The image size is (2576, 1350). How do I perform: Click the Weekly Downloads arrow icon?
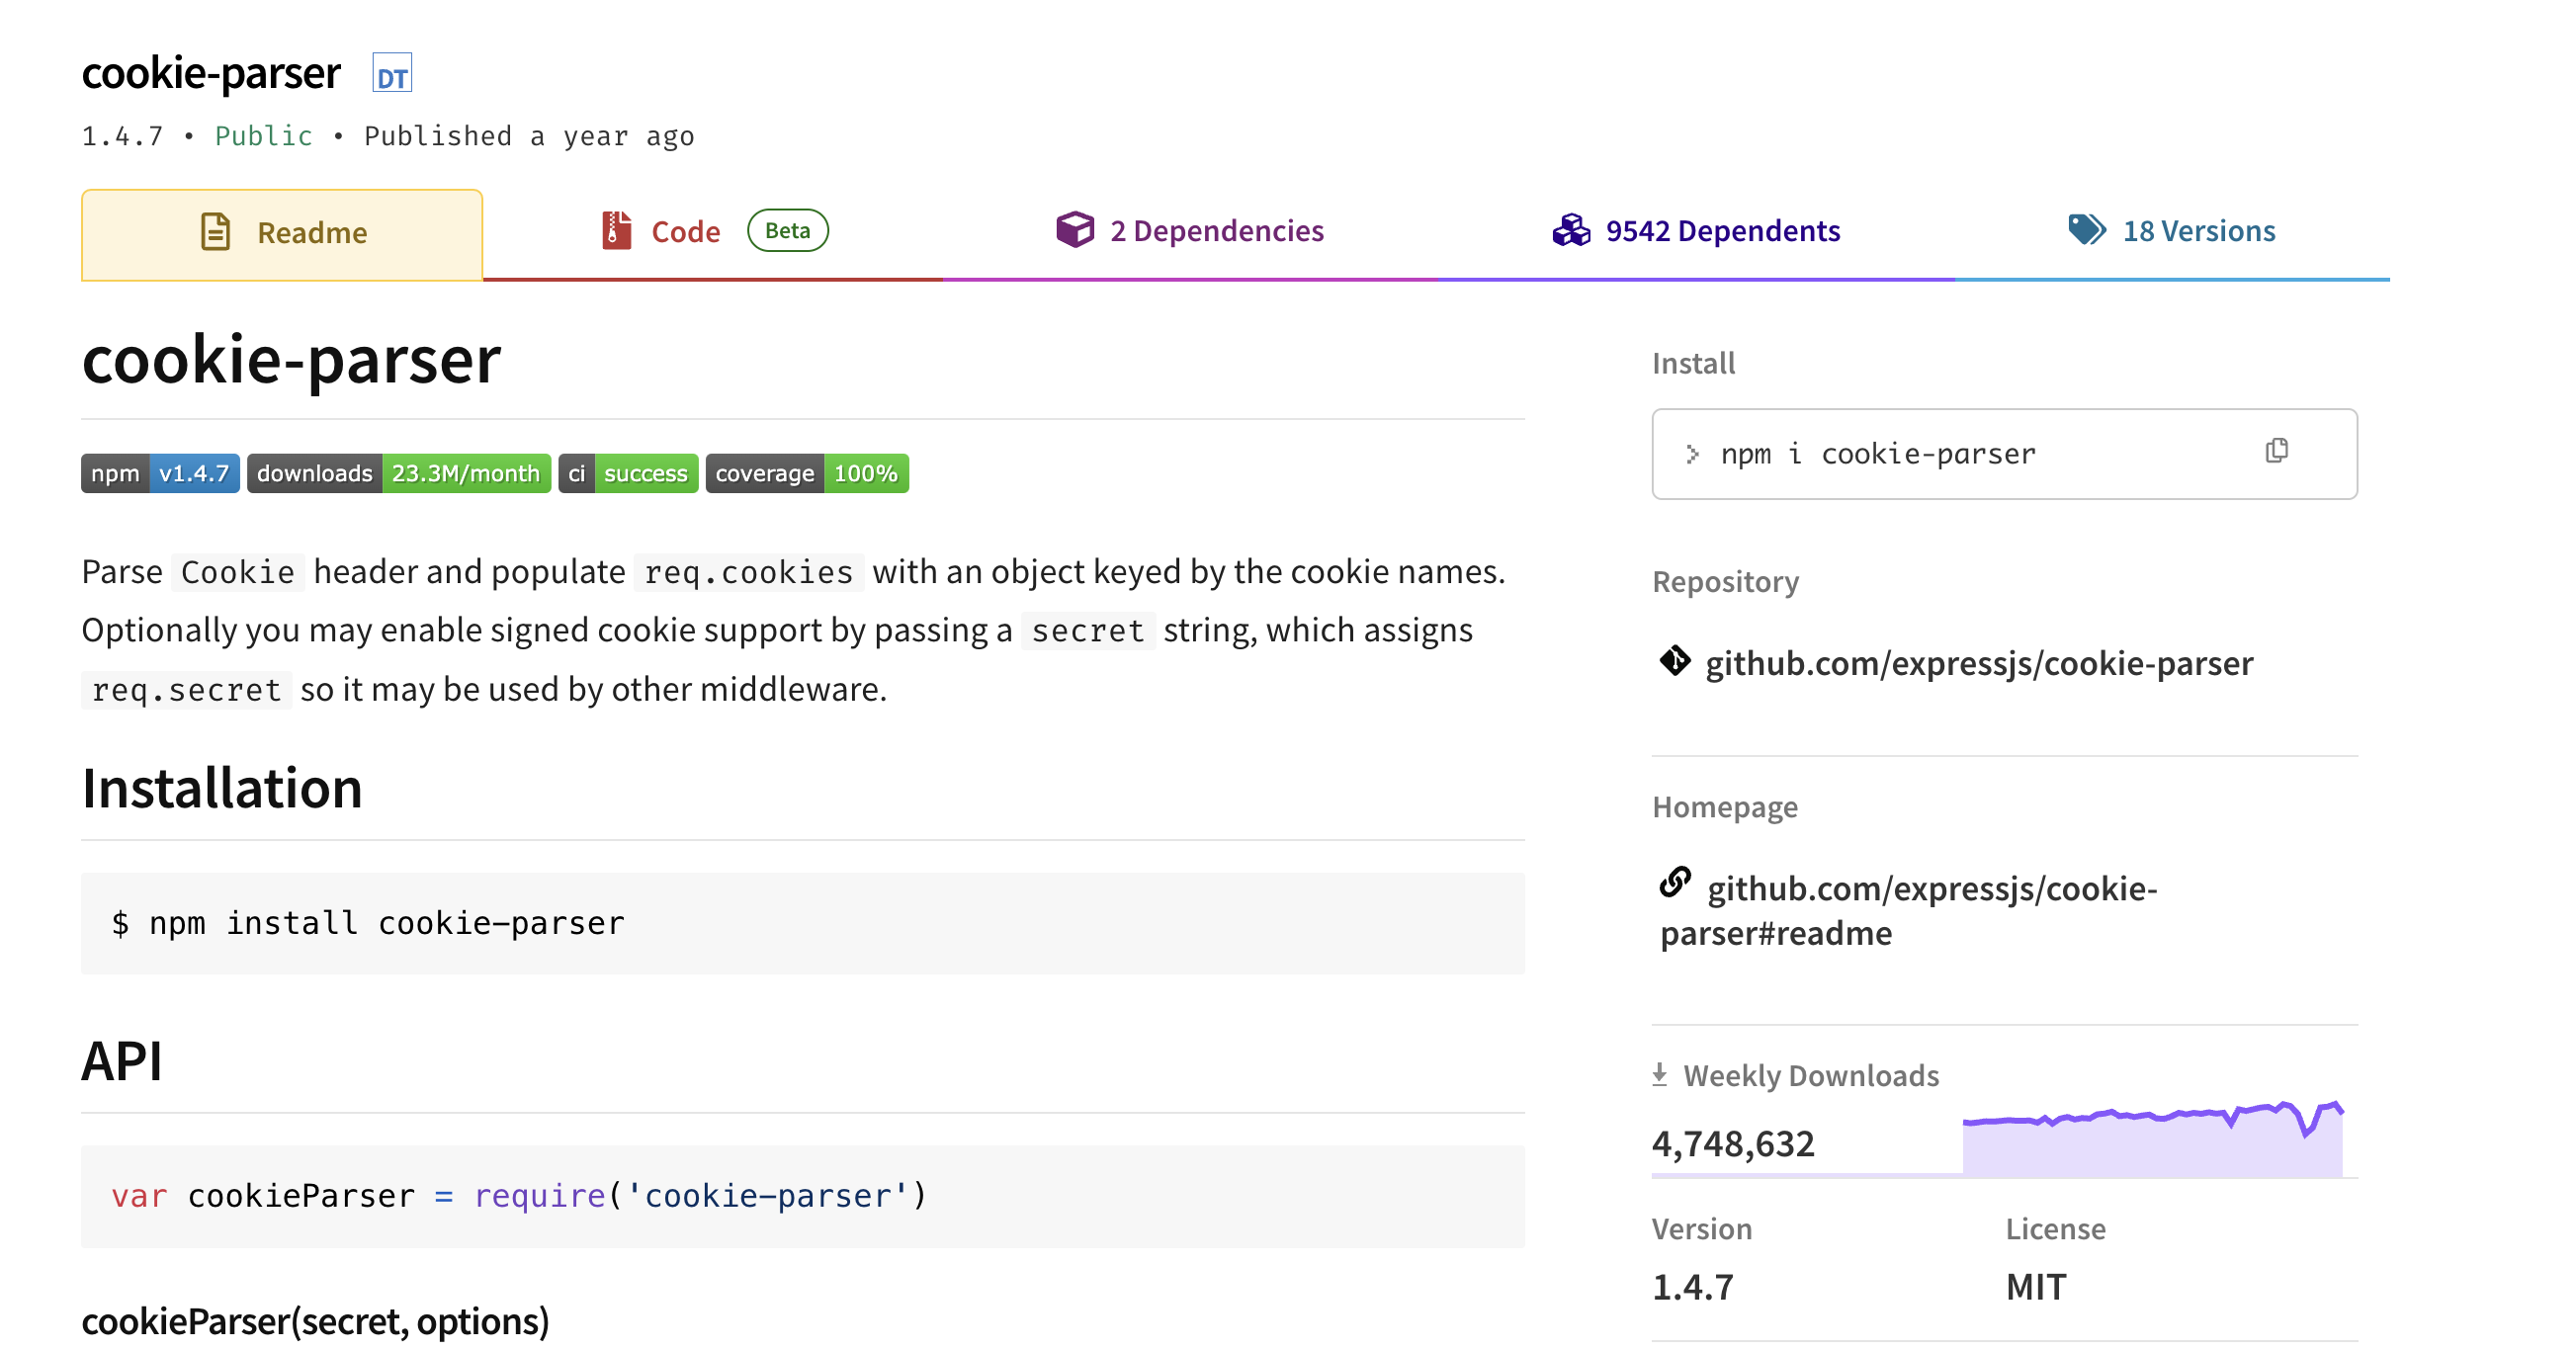(x=1660, y=1075)
